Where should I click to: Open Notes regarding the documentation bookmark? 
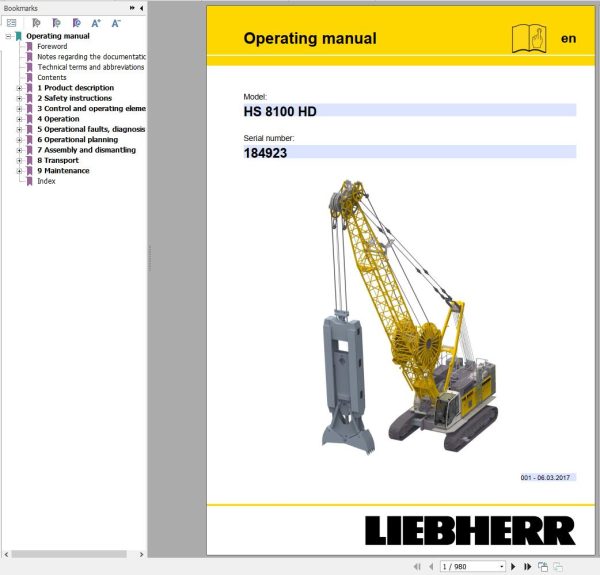91,57
